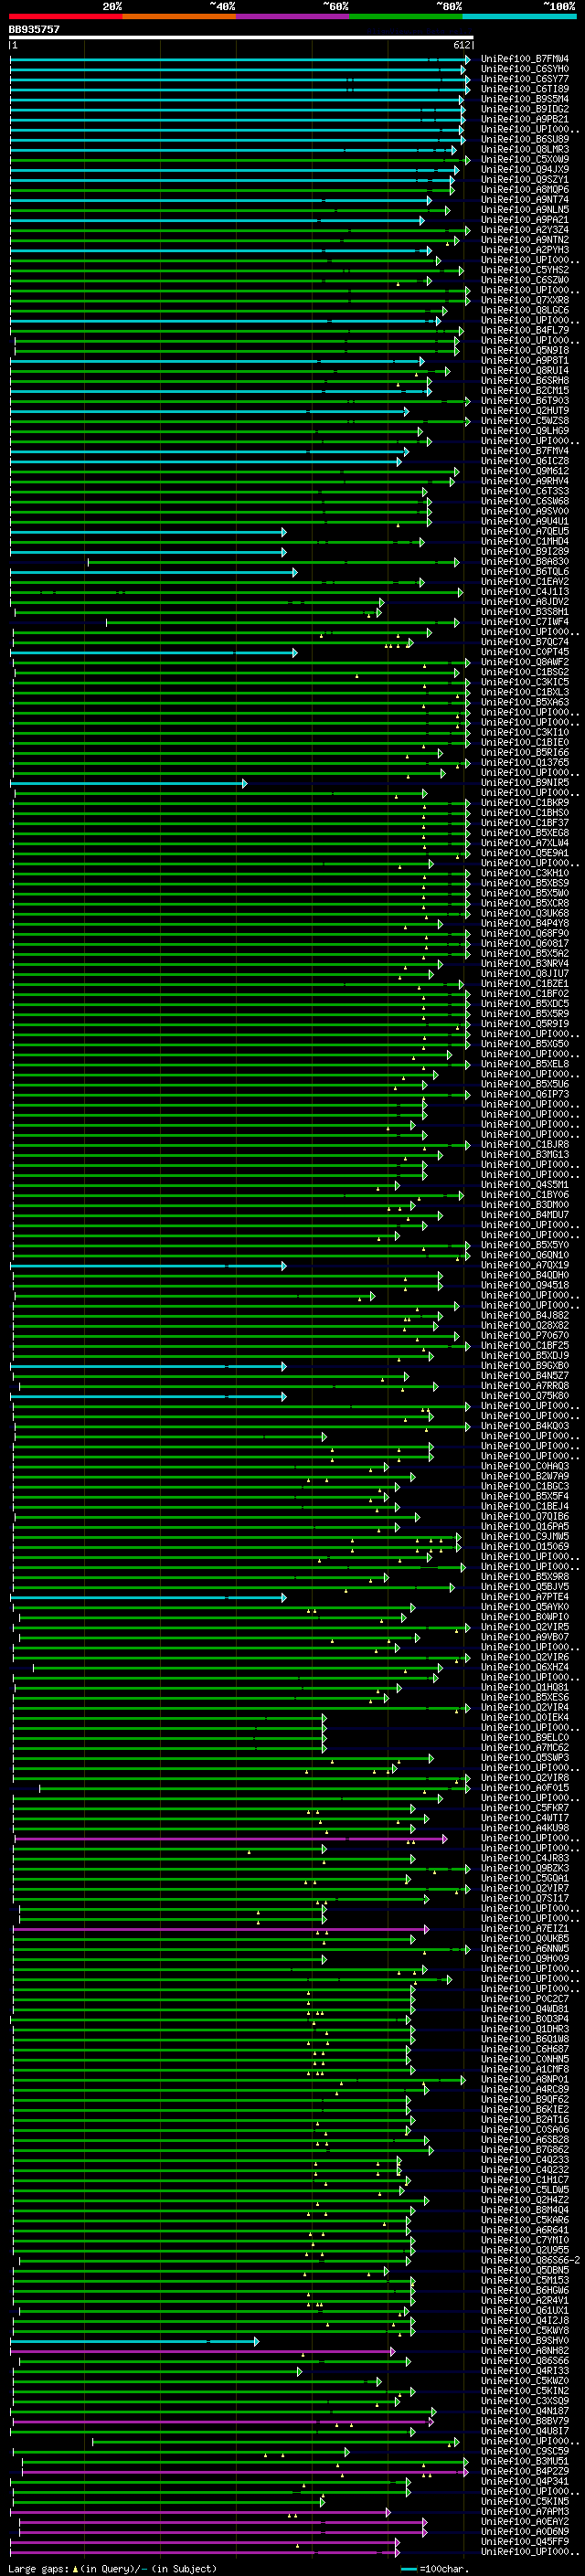
Task: Click the UniRef100_C5YHS2 label
Action: 525,270
